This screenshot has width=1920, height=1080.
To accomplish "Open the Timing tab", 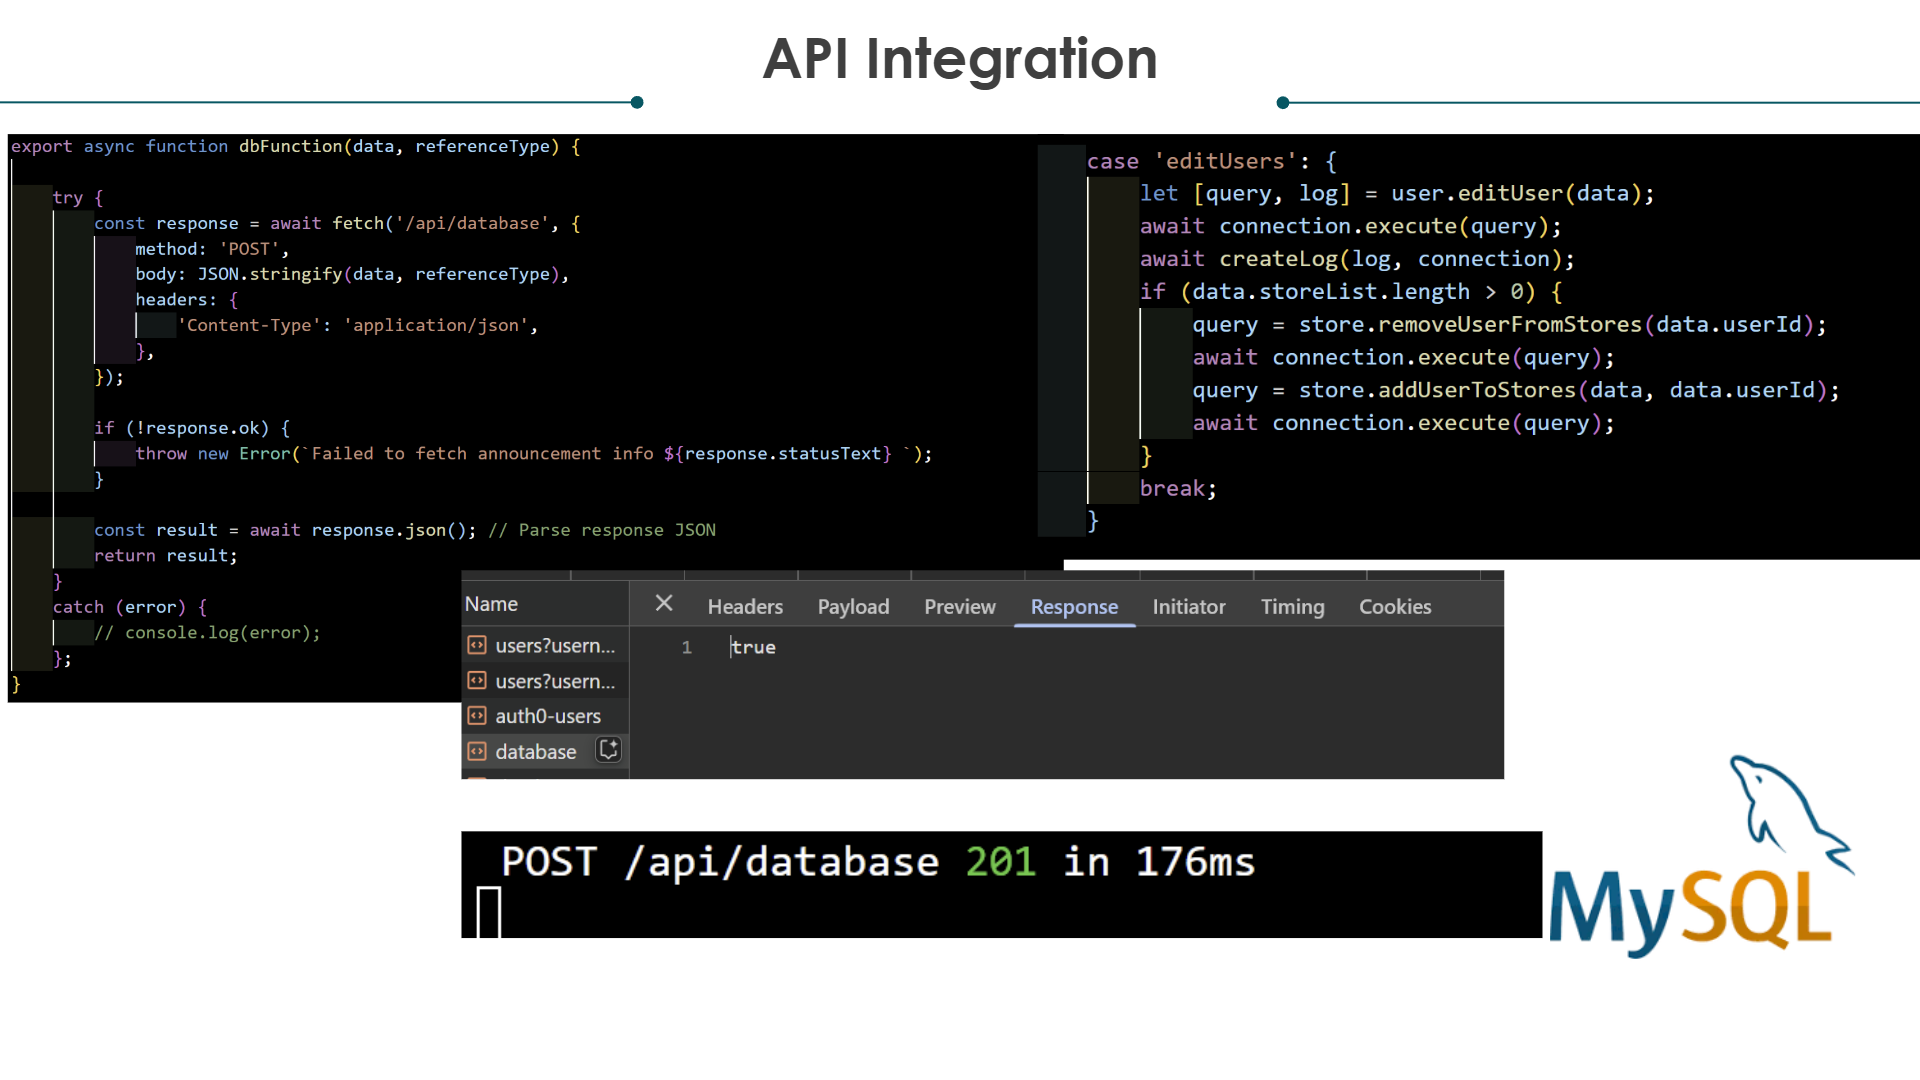I will click(1292, 607).
